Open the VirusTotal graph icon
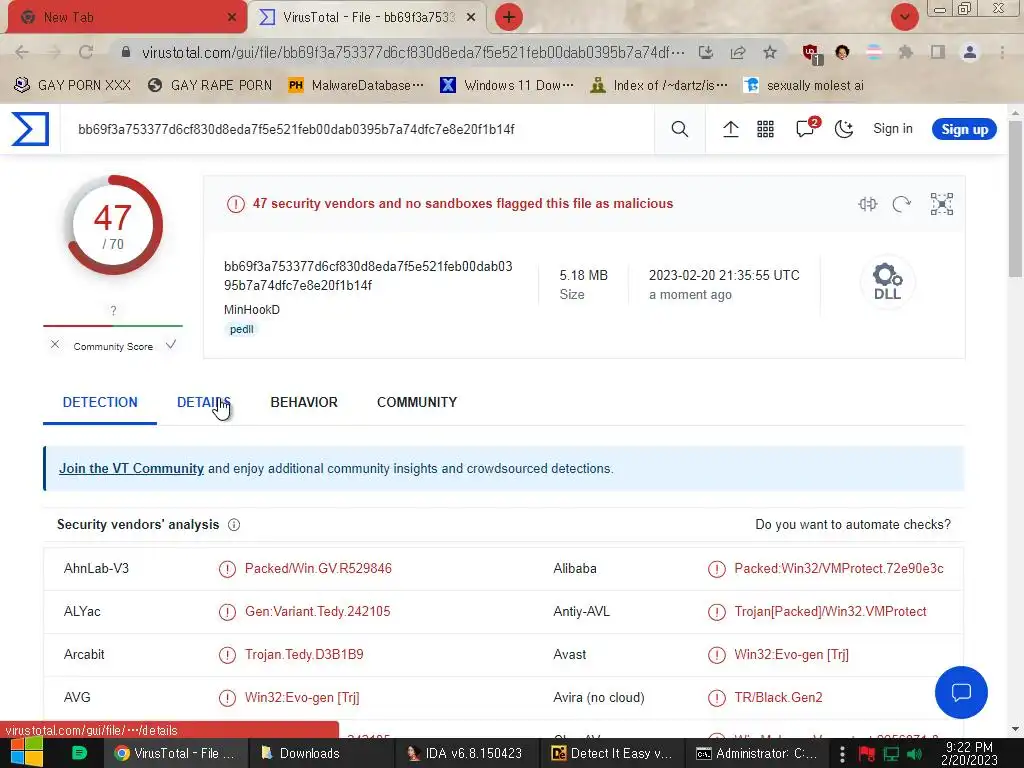Image resolution: width=1024 pixels, height=768 pixels. coord(942,204)
